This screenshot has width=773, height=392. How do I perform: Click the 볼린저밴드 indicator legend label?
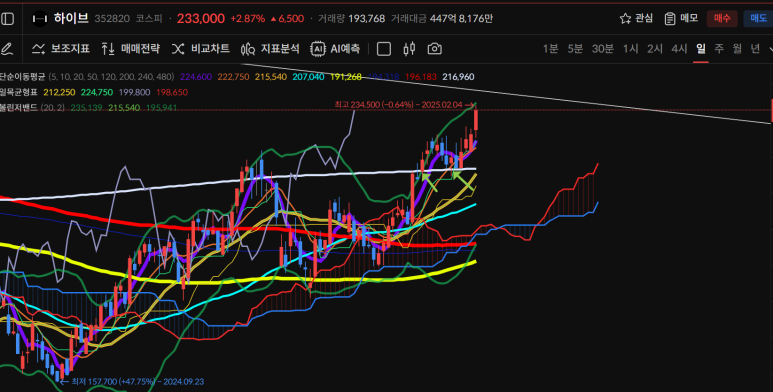click(x=19, y=107)
